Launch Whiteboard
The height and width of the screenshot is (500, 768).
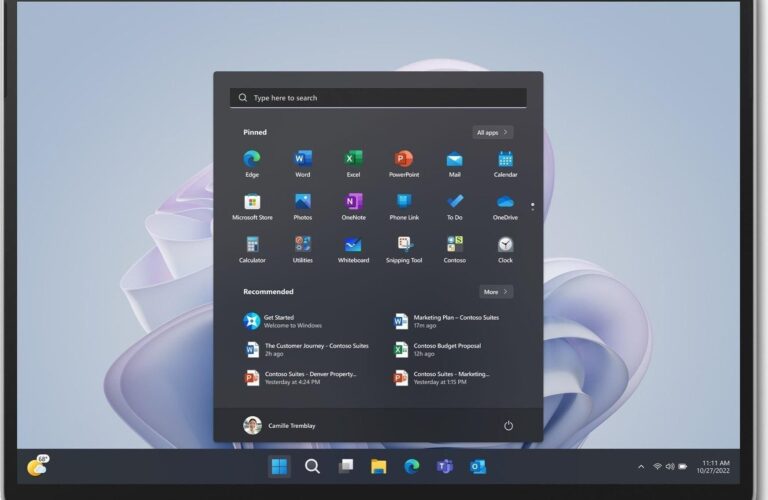tap(353, 249)
